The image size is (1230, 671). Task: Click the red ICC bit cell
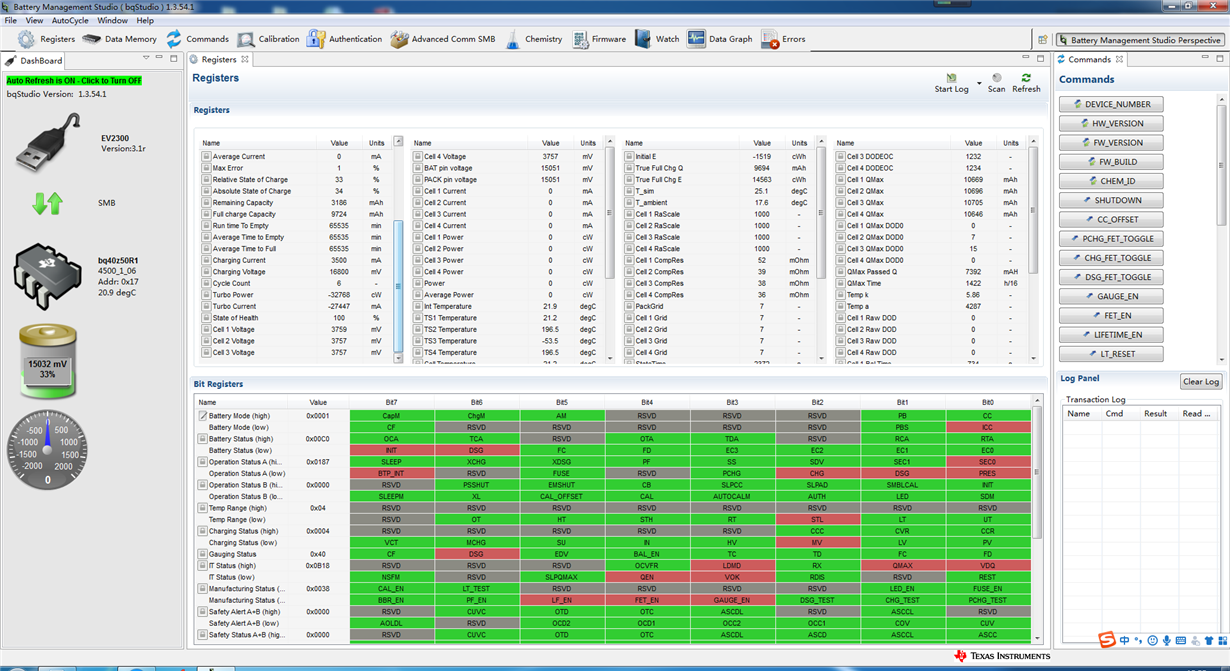tap(987, 427)
